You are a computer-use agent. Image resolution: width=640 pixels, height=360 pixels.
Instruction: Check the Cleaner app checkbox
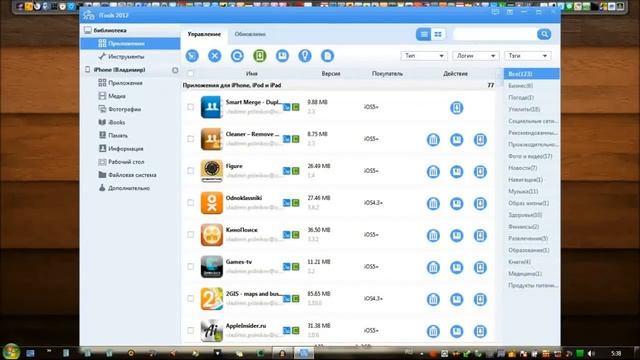coord(191,139)
